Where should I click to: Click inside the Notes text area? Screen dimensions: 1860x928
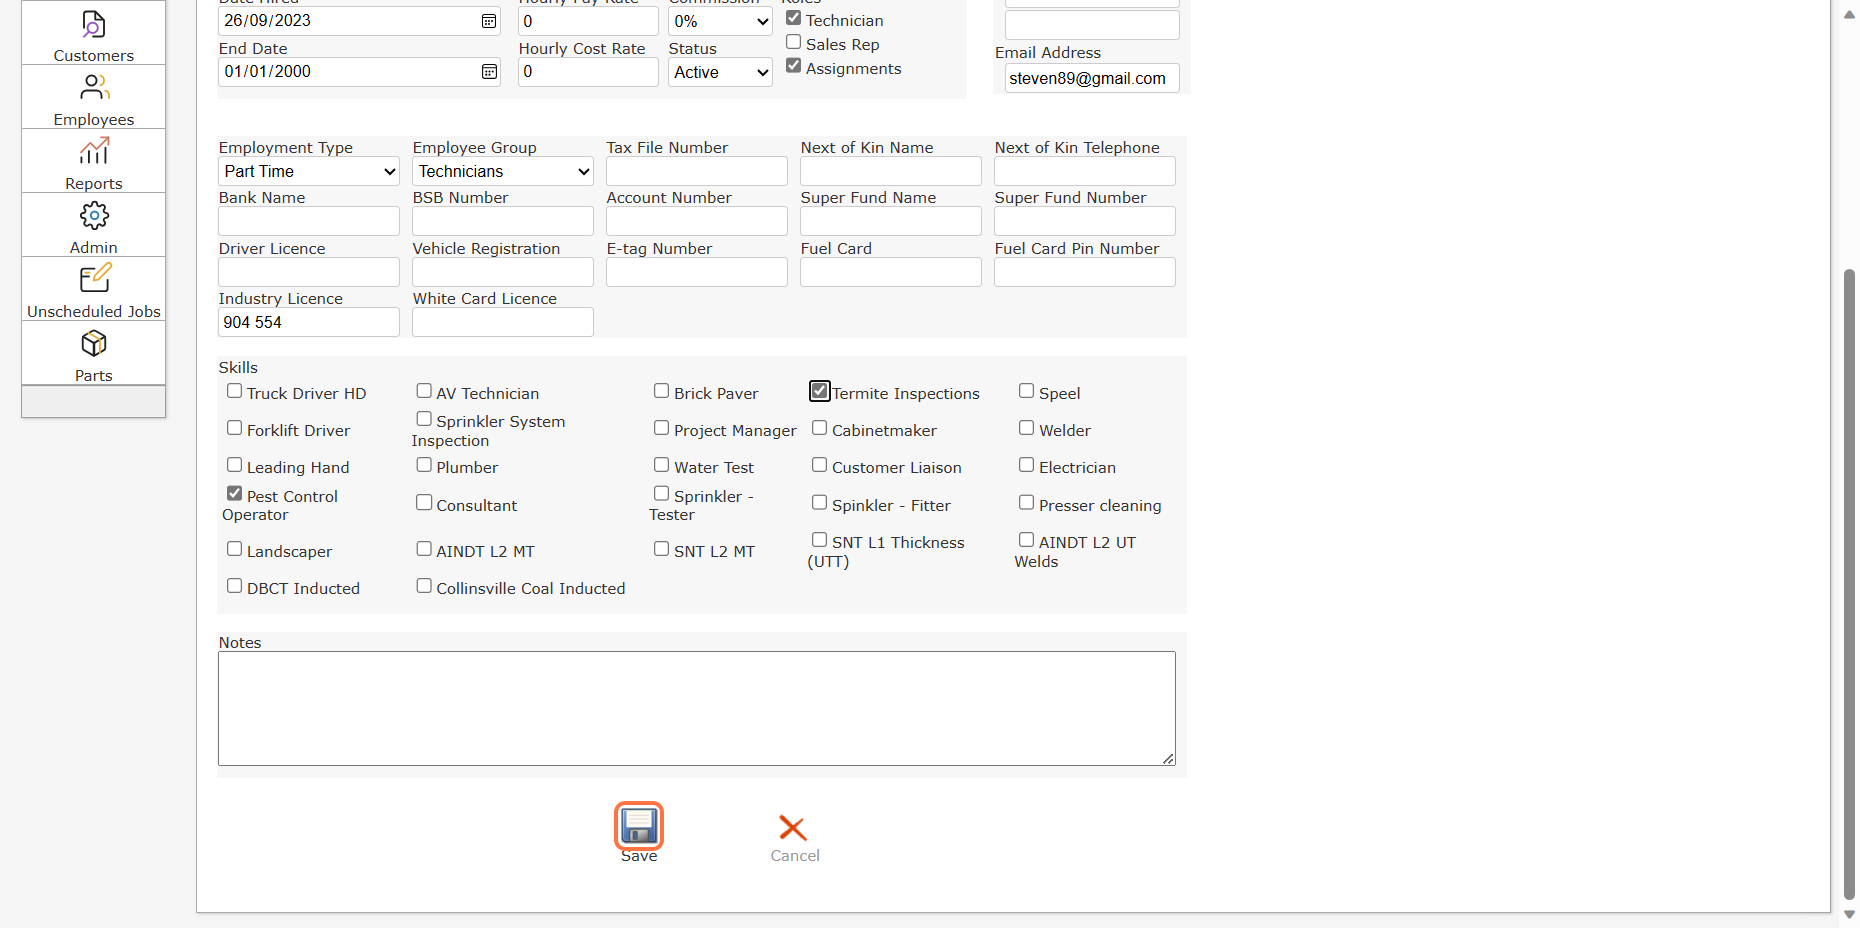pyautogui.click(x=696, y=708)
